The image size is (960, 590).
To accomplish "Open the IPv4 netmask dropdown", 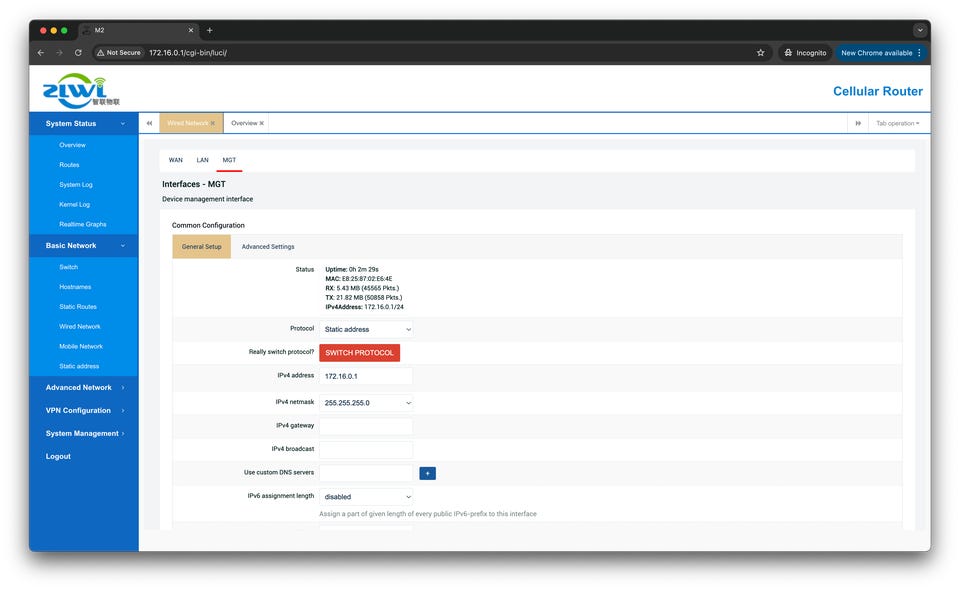I will click(x=366, y=403).
